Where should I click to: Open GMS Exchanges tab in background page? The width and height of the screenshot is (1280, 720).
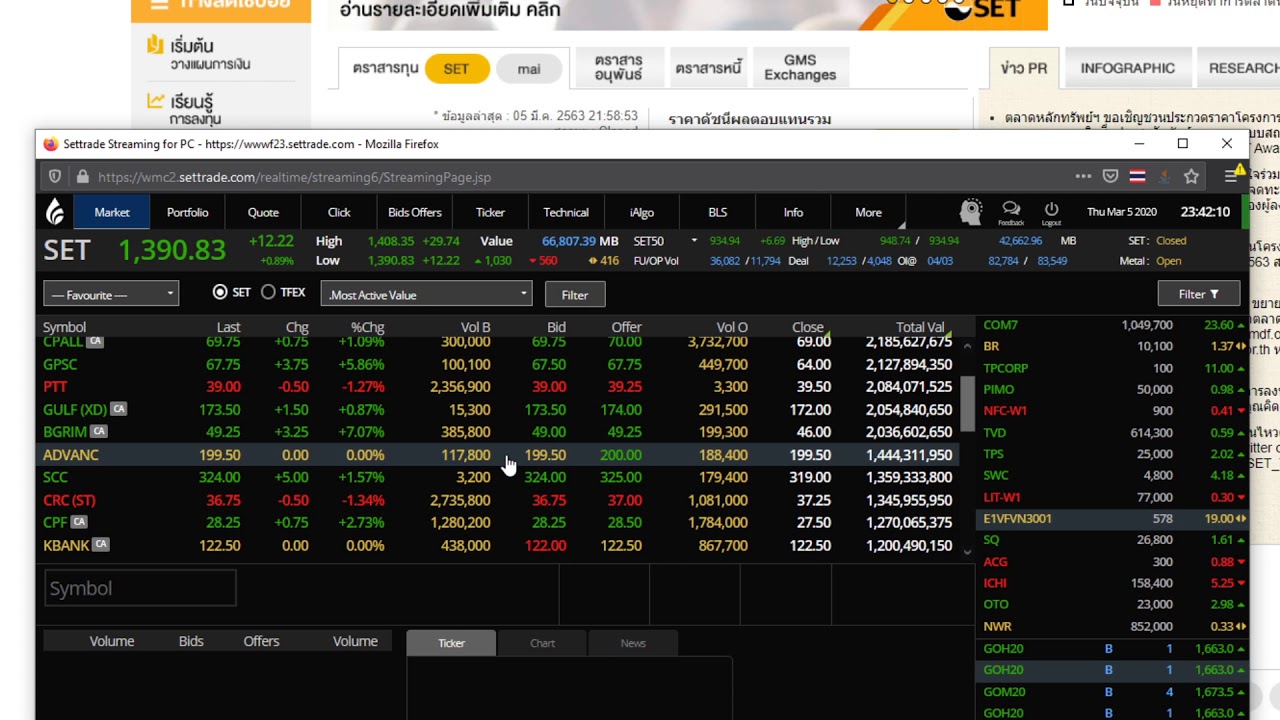click(x=800, y=68)
